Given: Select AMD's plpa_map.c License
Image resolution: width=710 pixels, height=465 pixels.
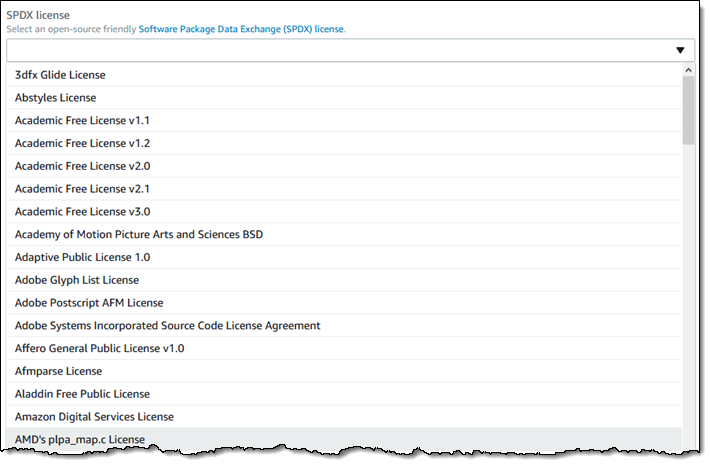Looking at the screenshot, I should [x=80, y=440].
